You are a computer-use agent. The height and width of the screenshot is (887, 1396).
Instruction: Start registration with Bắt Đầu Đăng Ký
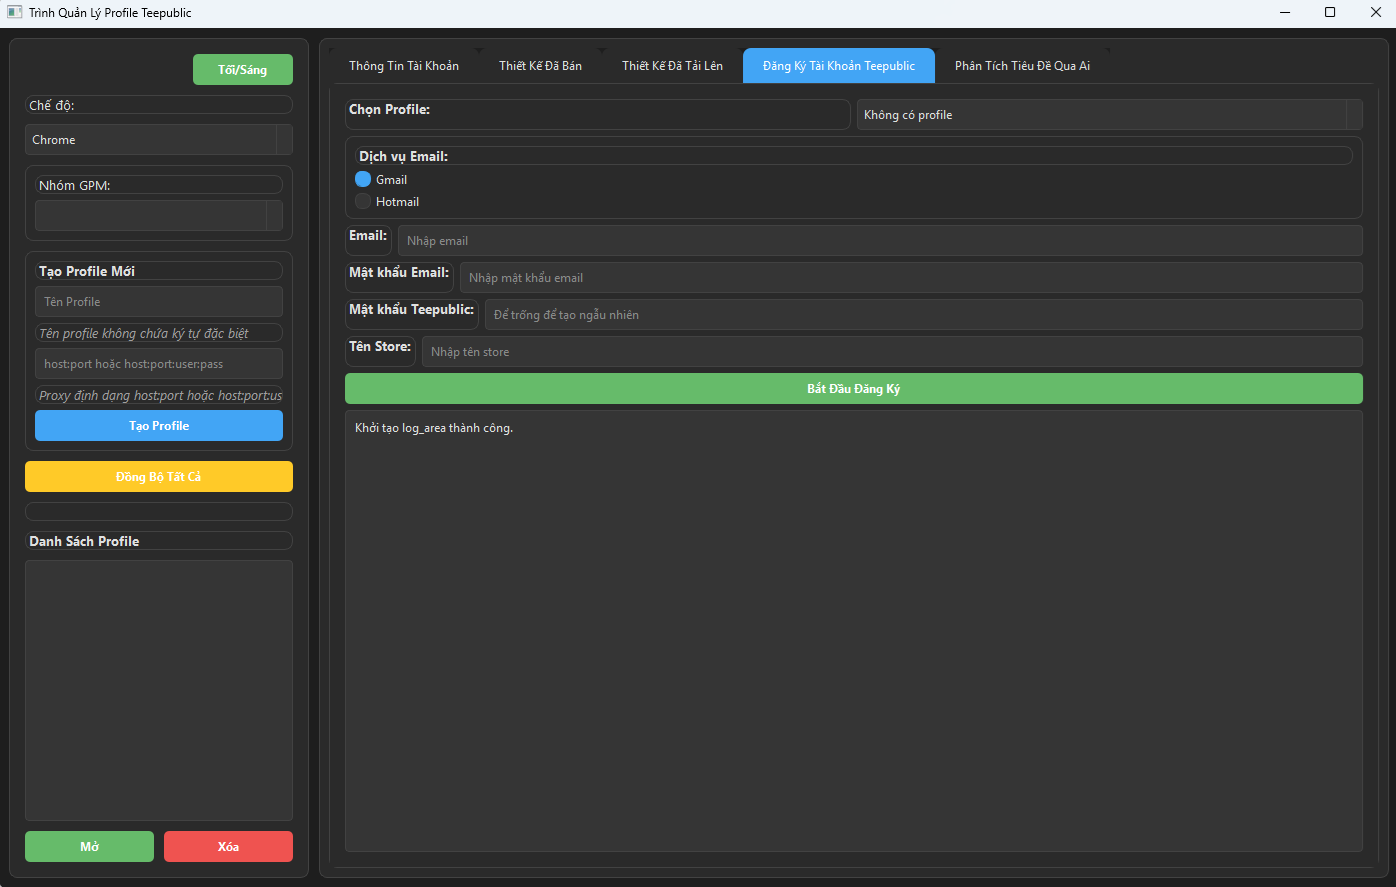pyautogui.click(x=853, y=389)
